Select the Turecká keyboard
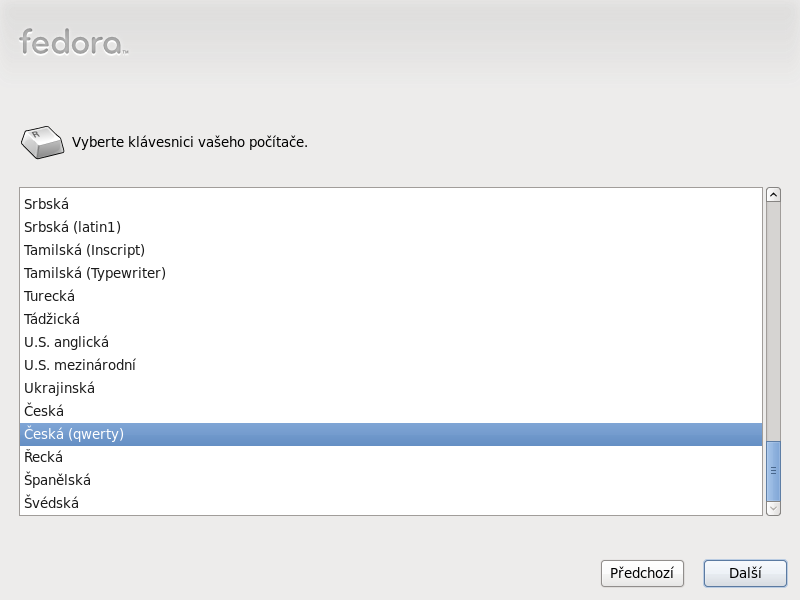Screen dimensions: 800x600 [391, 296]
